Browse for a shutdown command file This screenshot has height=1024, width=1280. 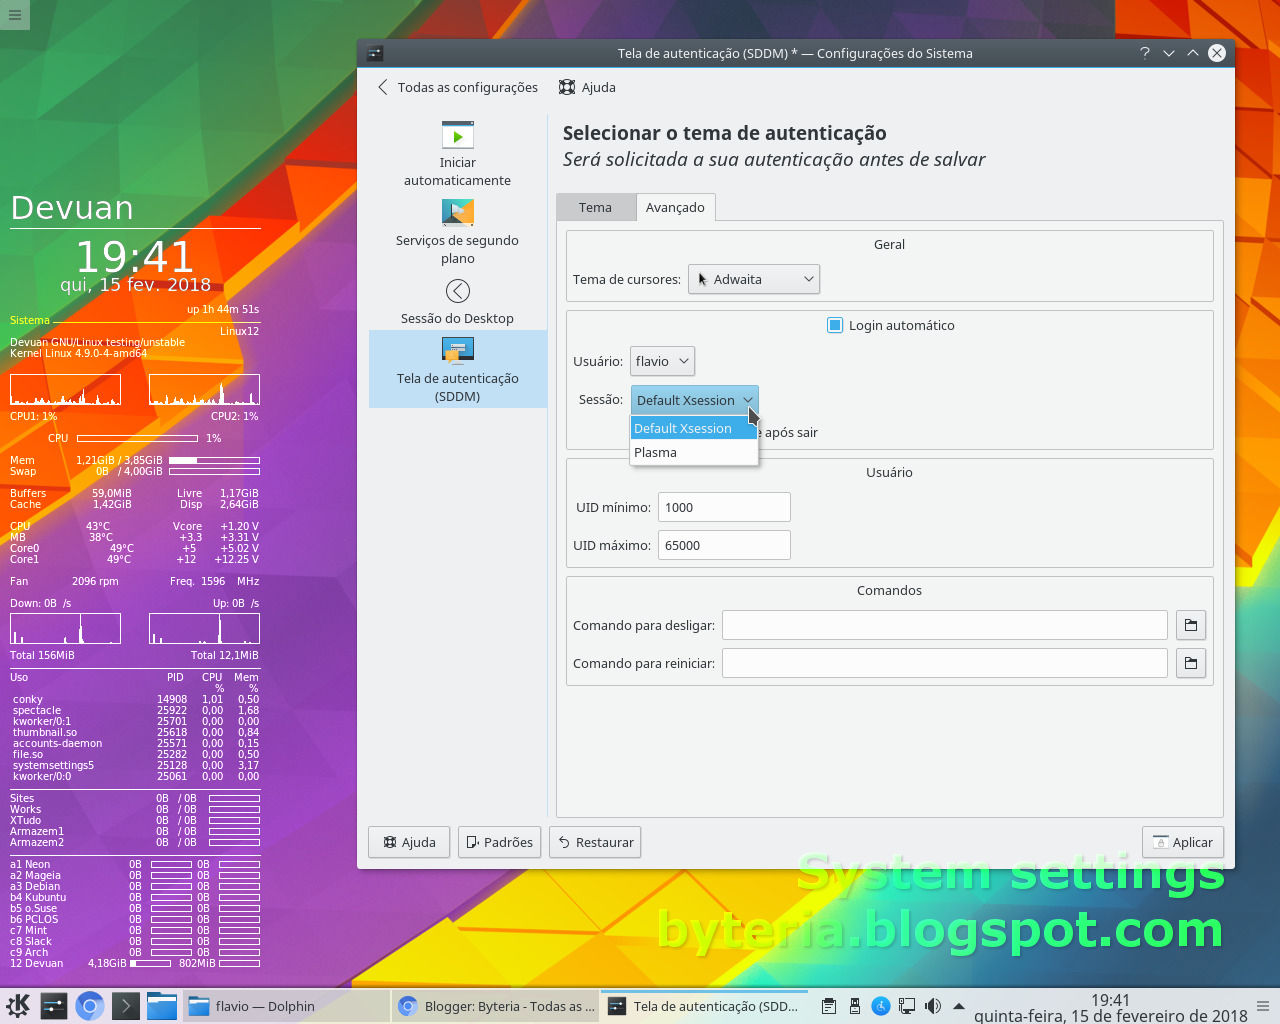pos(1190,624)
